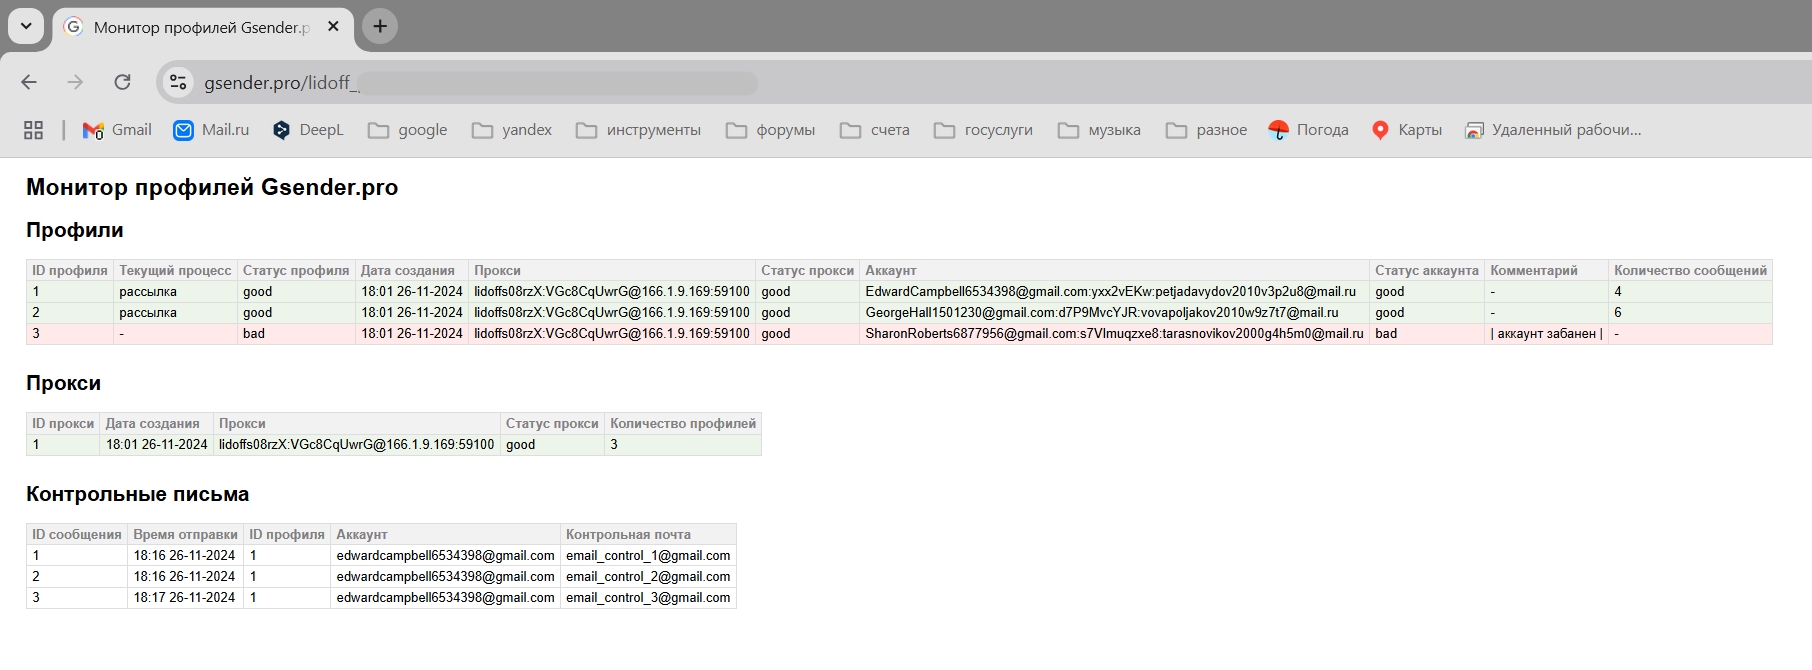Open the site information icon in address bar
Viewport: 1812px width, 670px height.
[x=178, y=82]
